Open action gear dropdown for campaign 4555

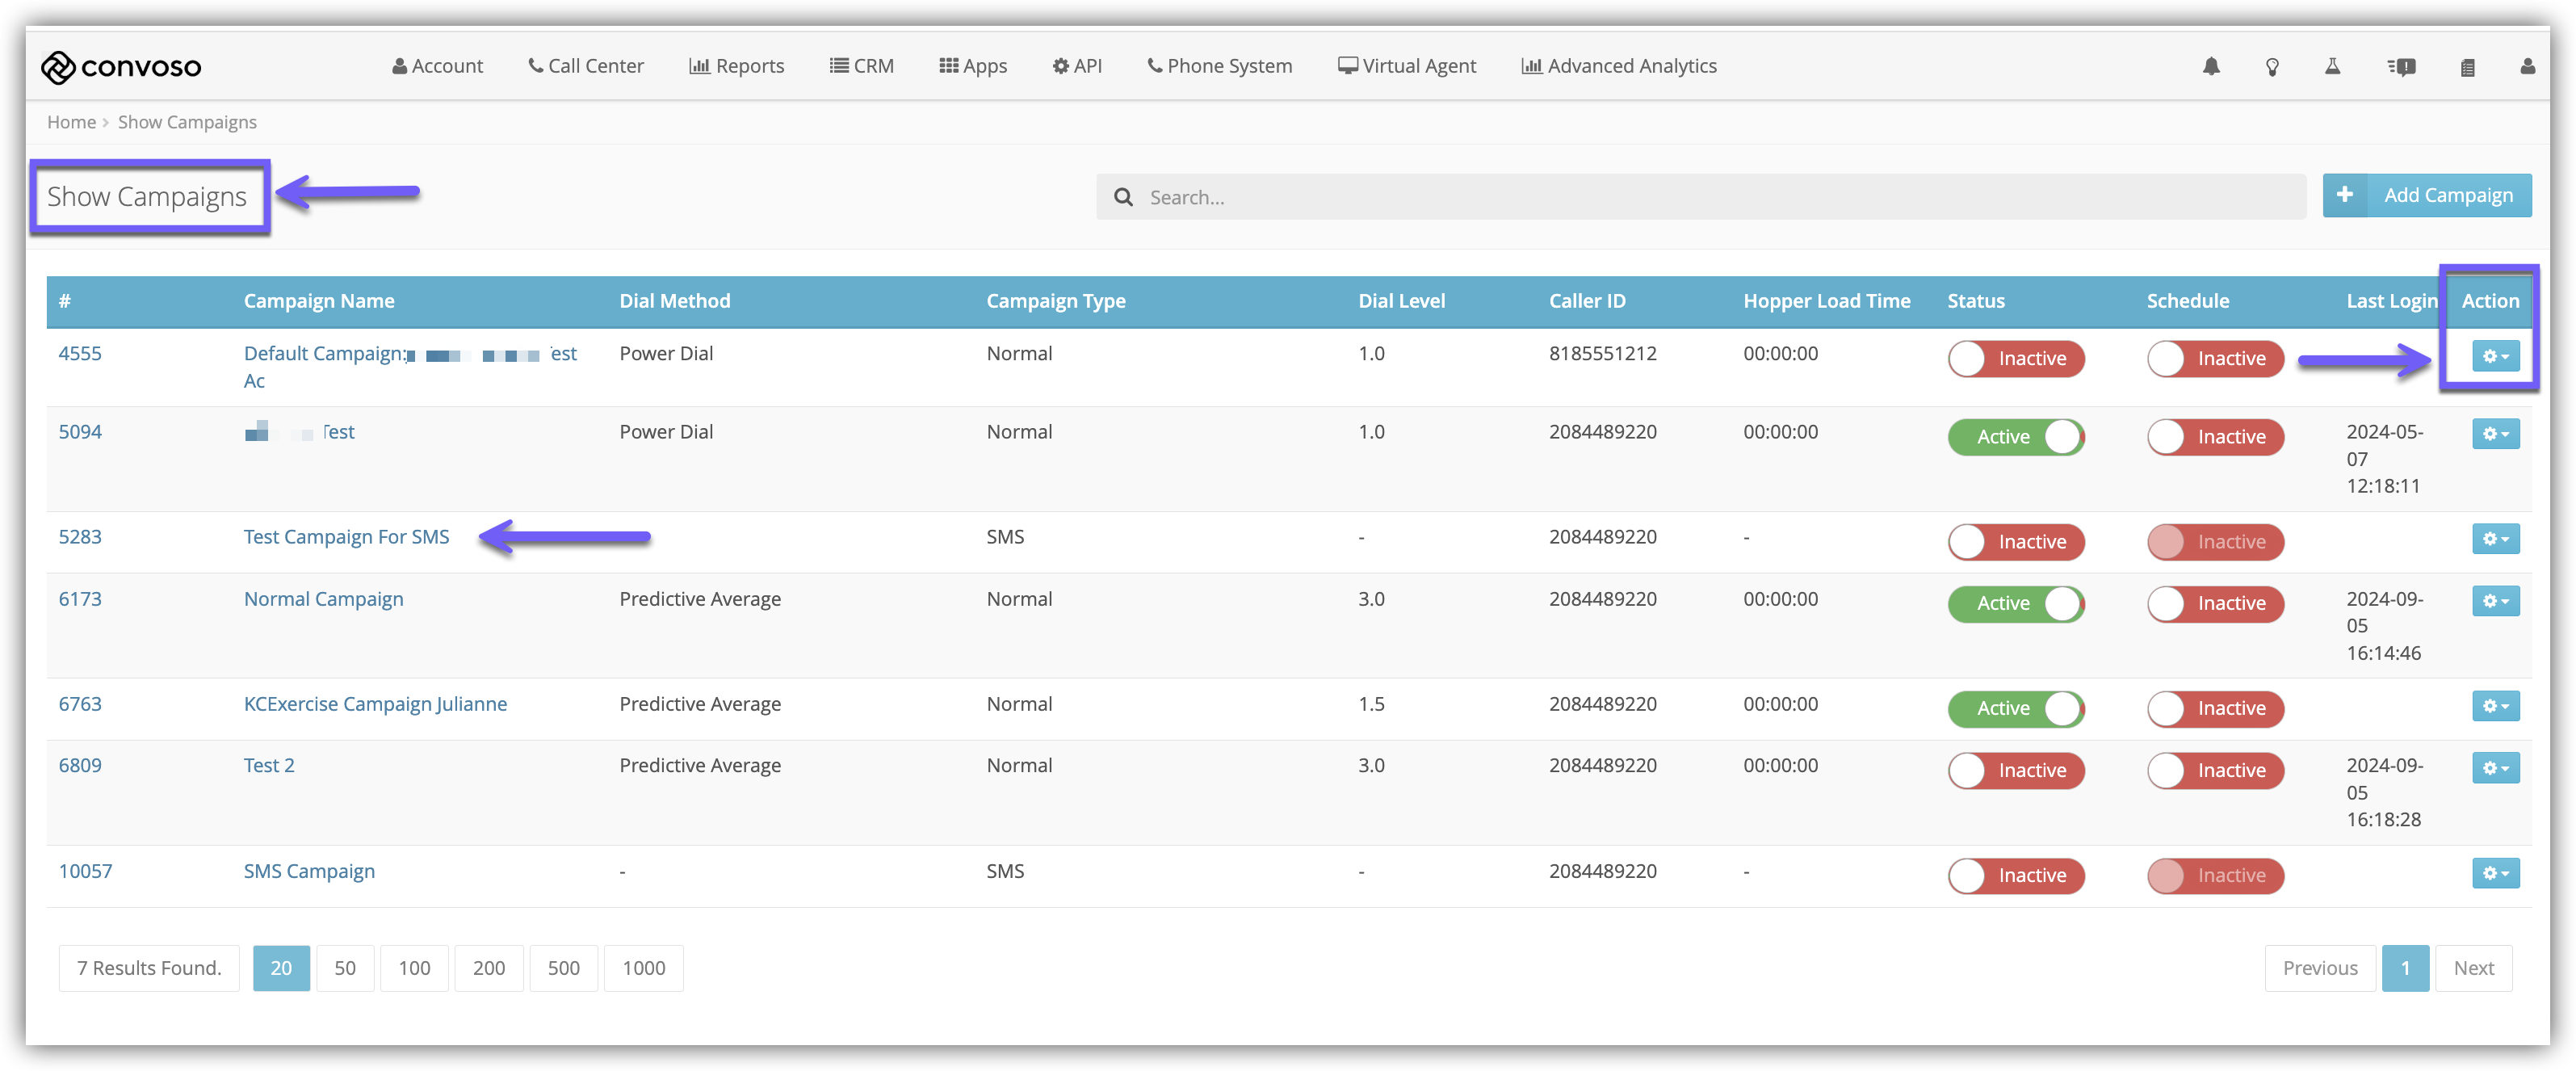(x=2495, y=356)
